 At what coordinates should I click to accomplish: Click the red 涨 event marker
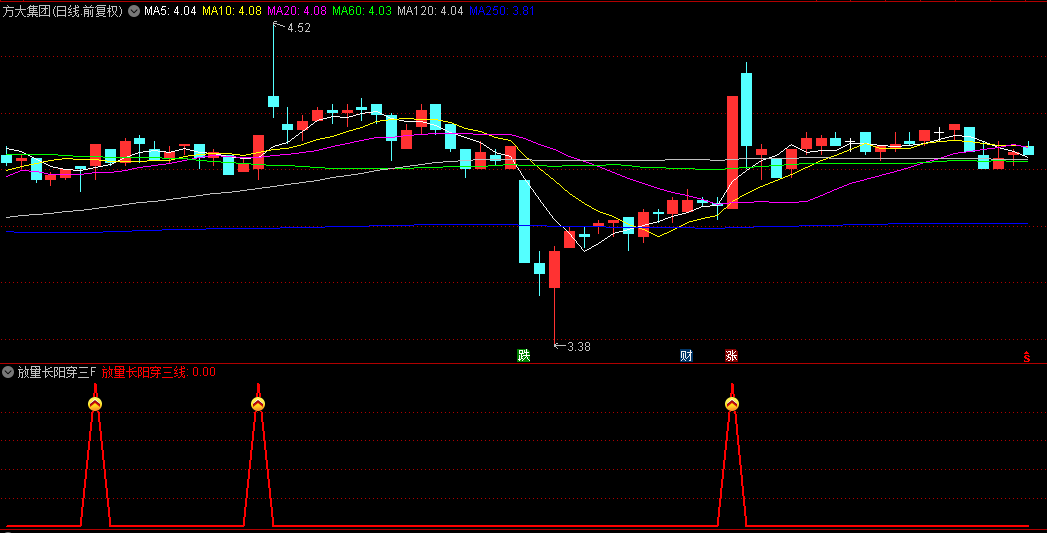[x=731, y=355]
